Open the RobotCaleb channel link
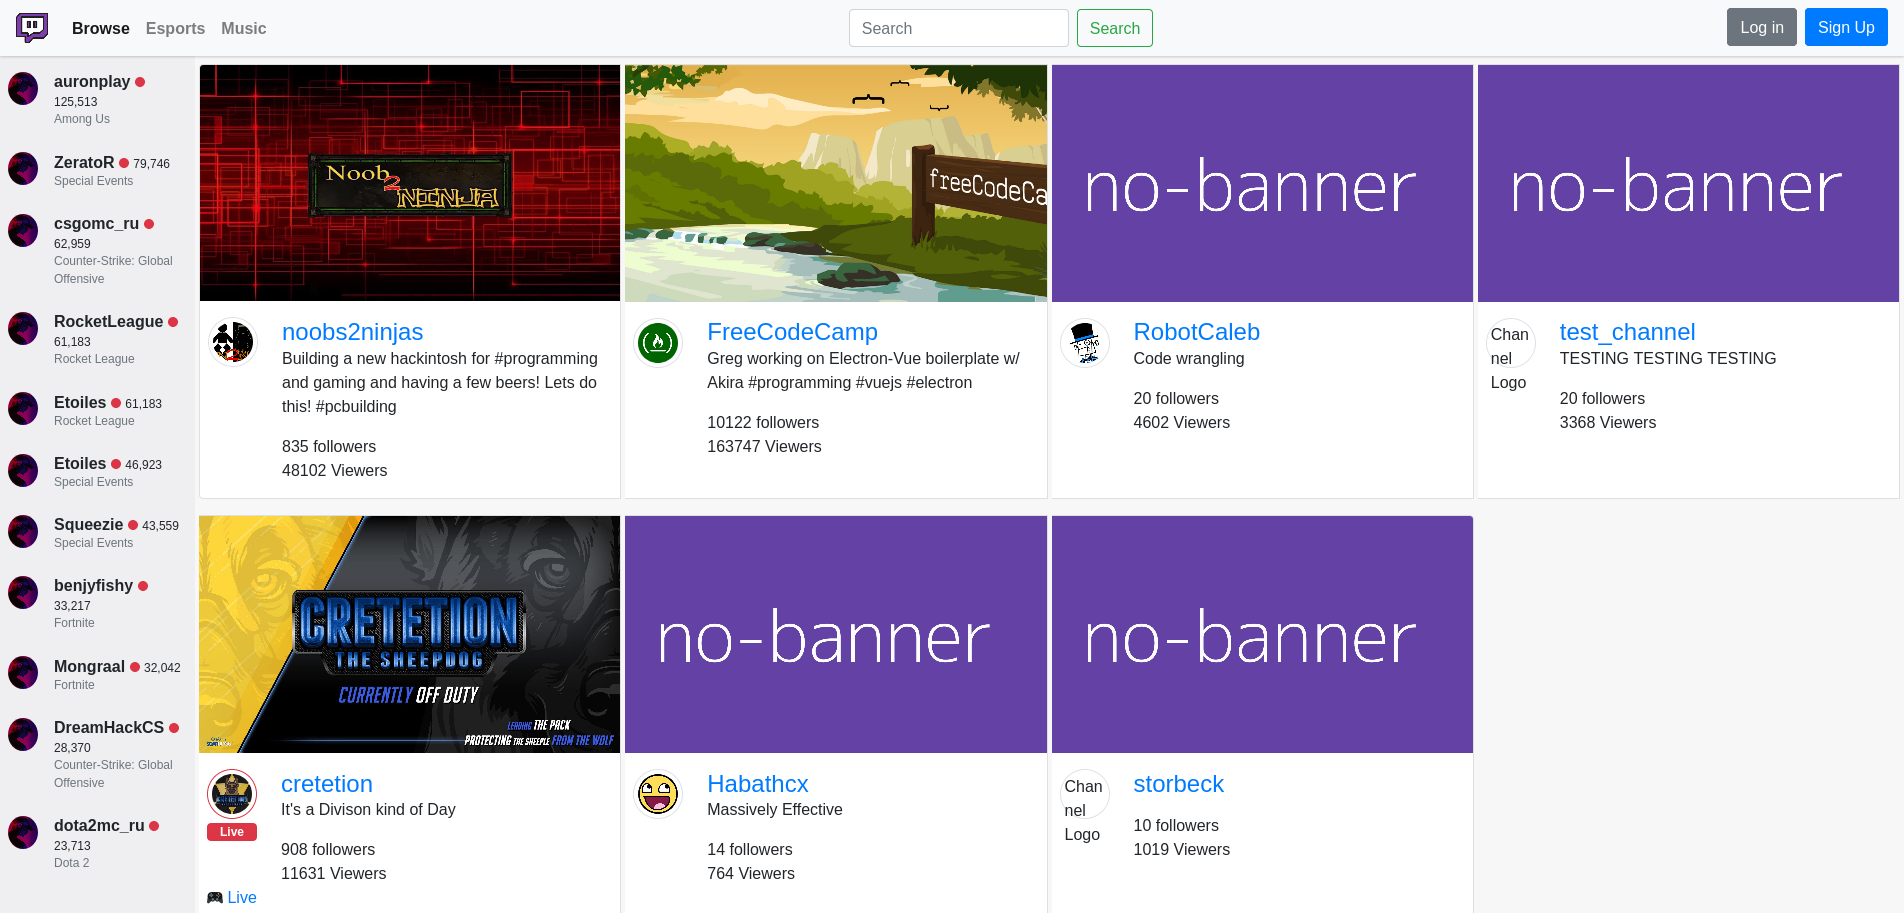 pyautogui.click(x=1196, y=332)
